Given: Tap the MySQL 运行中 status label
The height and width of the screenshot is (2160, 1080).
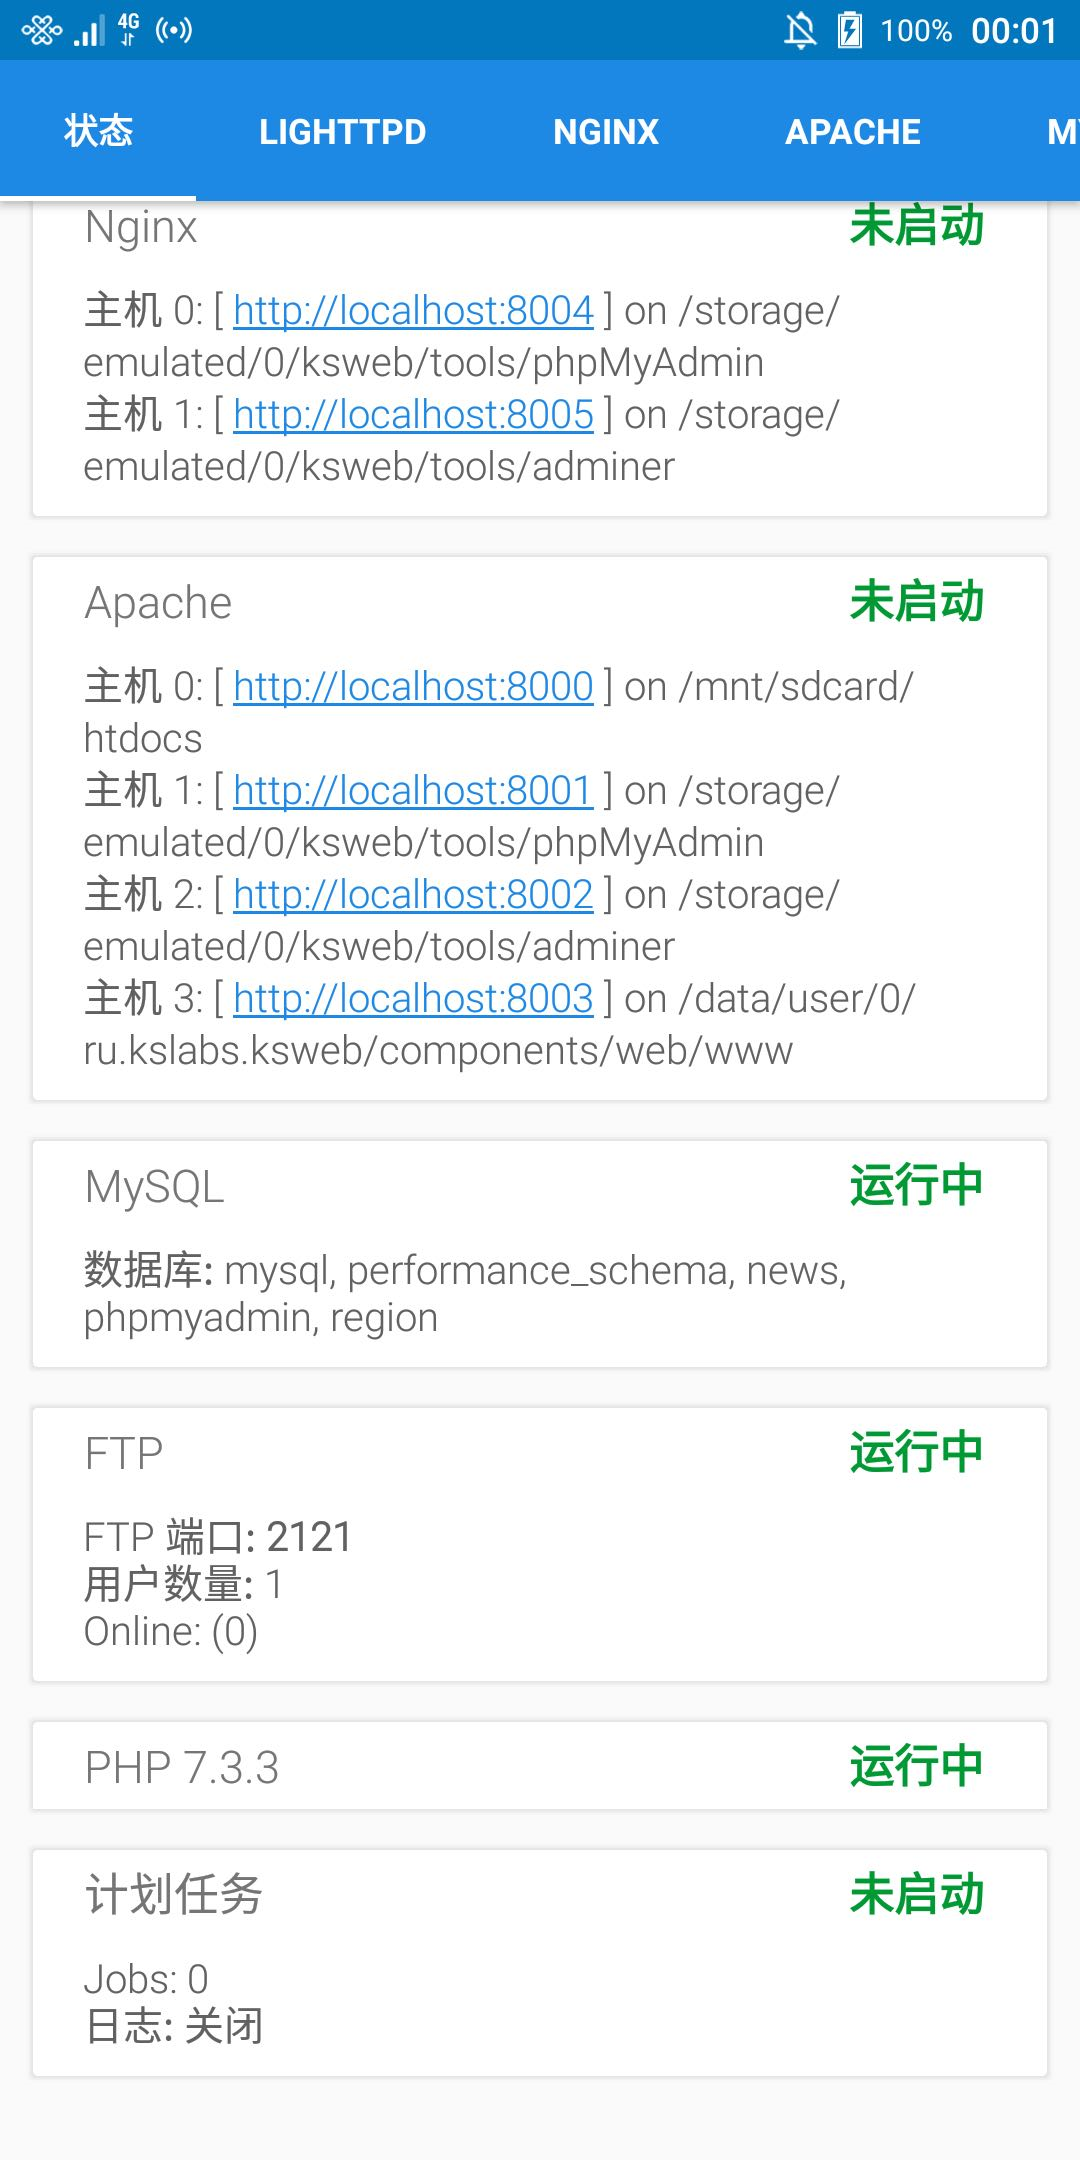Looking at the screenshot, I should click(917, 1186).
